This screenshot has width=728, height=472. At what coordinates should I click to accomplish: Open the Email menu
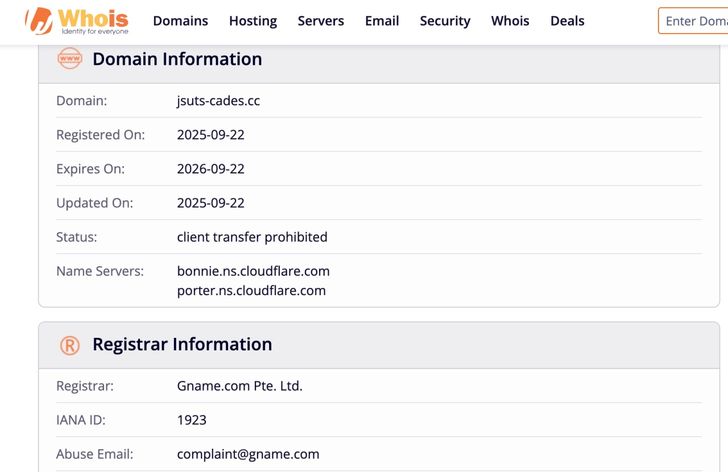[x=382, y=21]
